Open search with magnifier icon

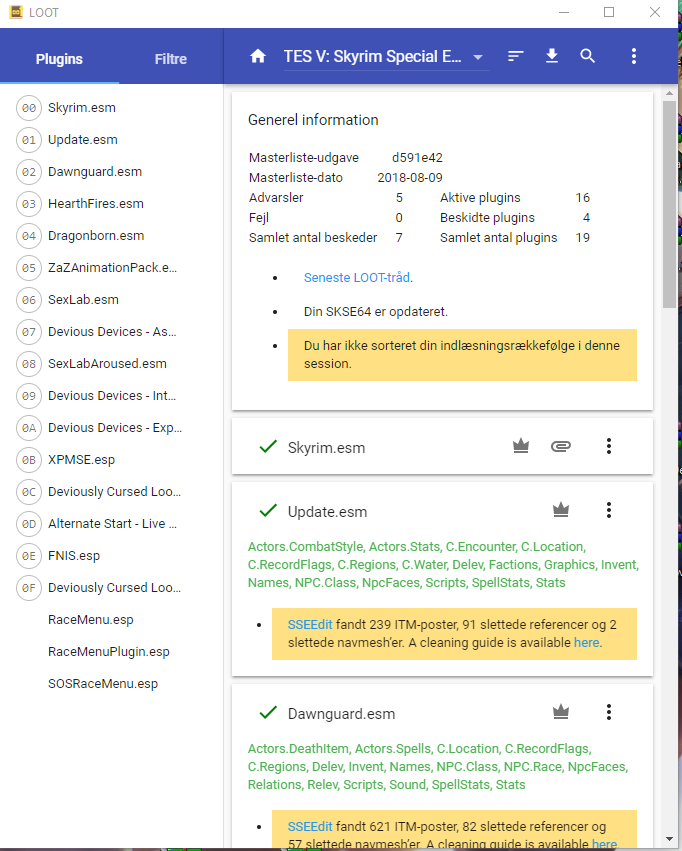click(588, 56)
